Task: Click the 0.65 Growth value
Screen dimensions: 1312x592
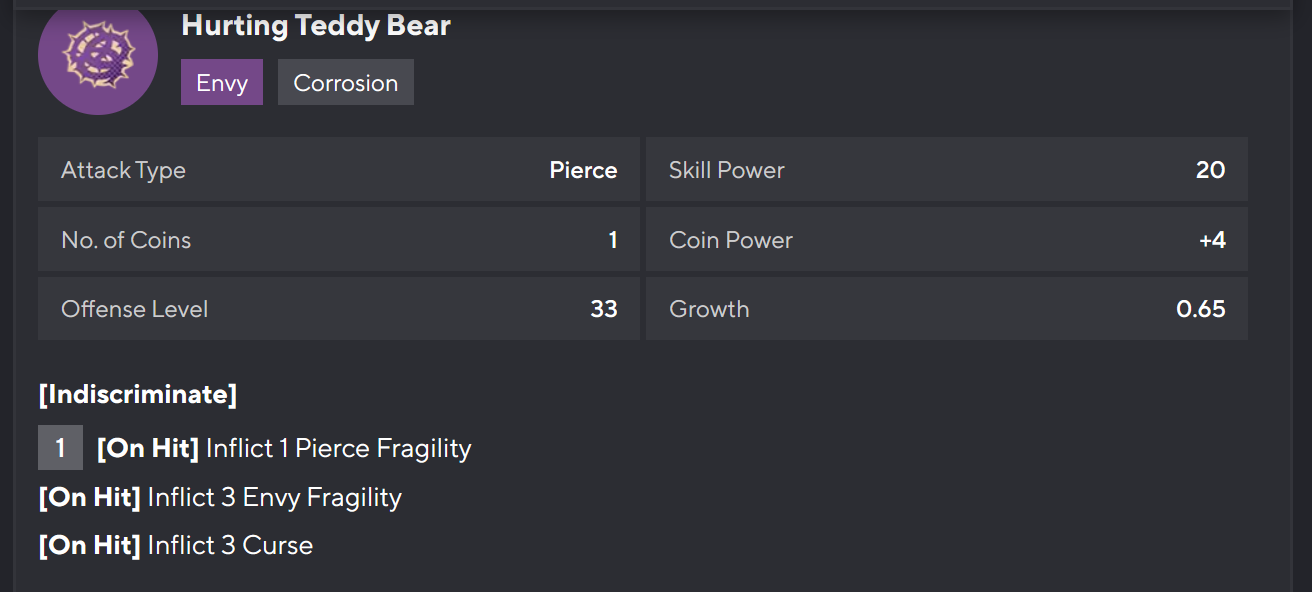Action: (x=1200, y=309)
